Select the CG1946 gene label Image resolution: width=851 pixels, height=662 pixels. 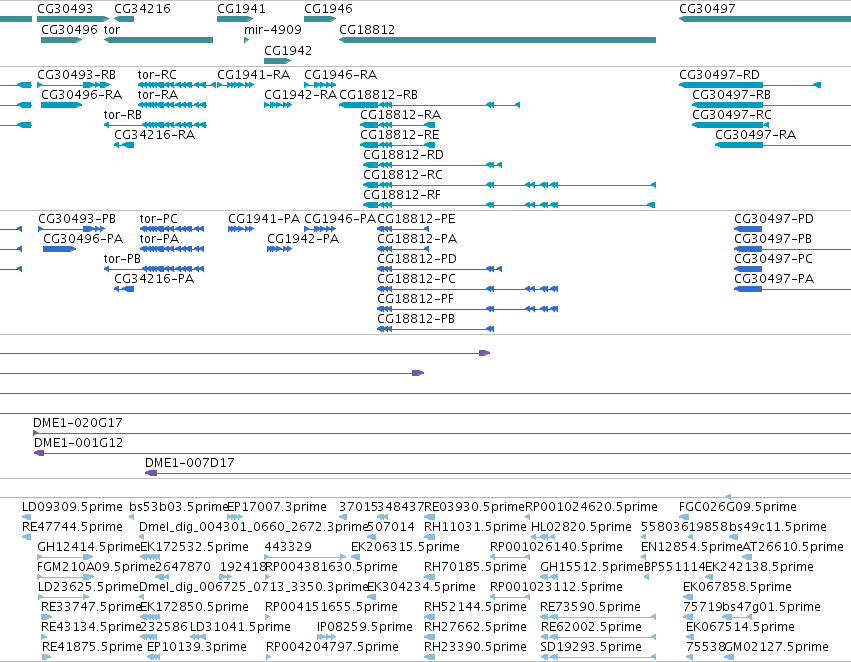click(328, 9)
